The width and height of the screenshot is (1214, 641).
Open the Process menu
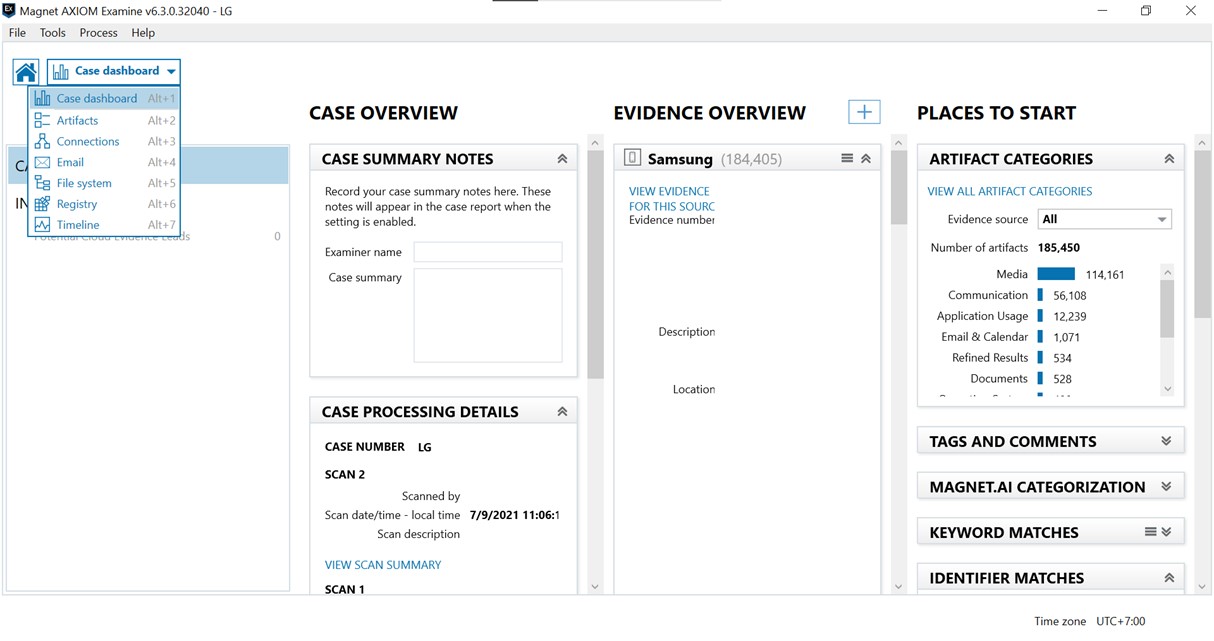point(98,32)
